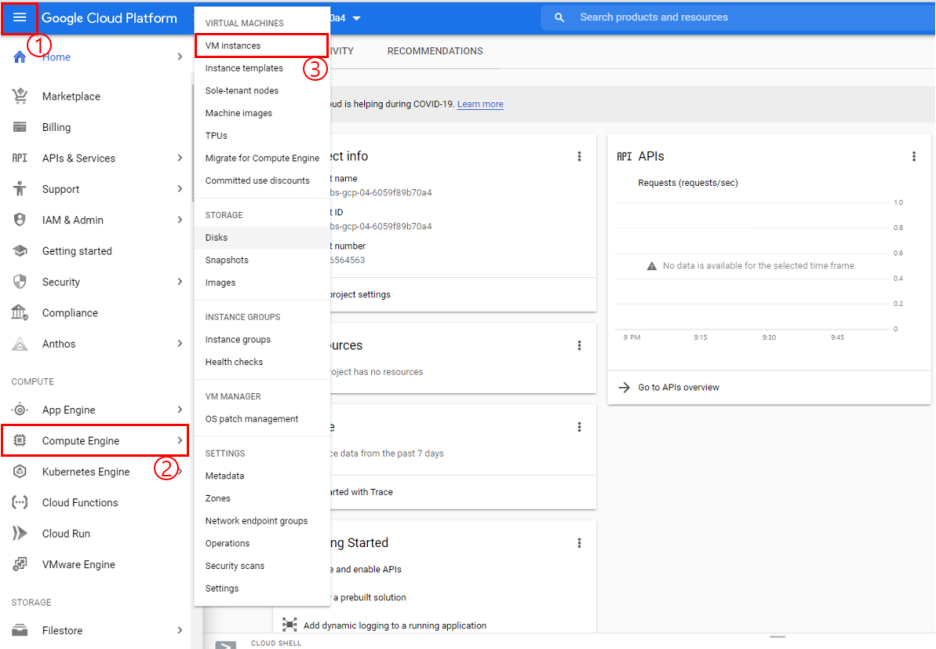Click Go to APIs overview link
The image size is (936, 649).
tap(679, 387)
